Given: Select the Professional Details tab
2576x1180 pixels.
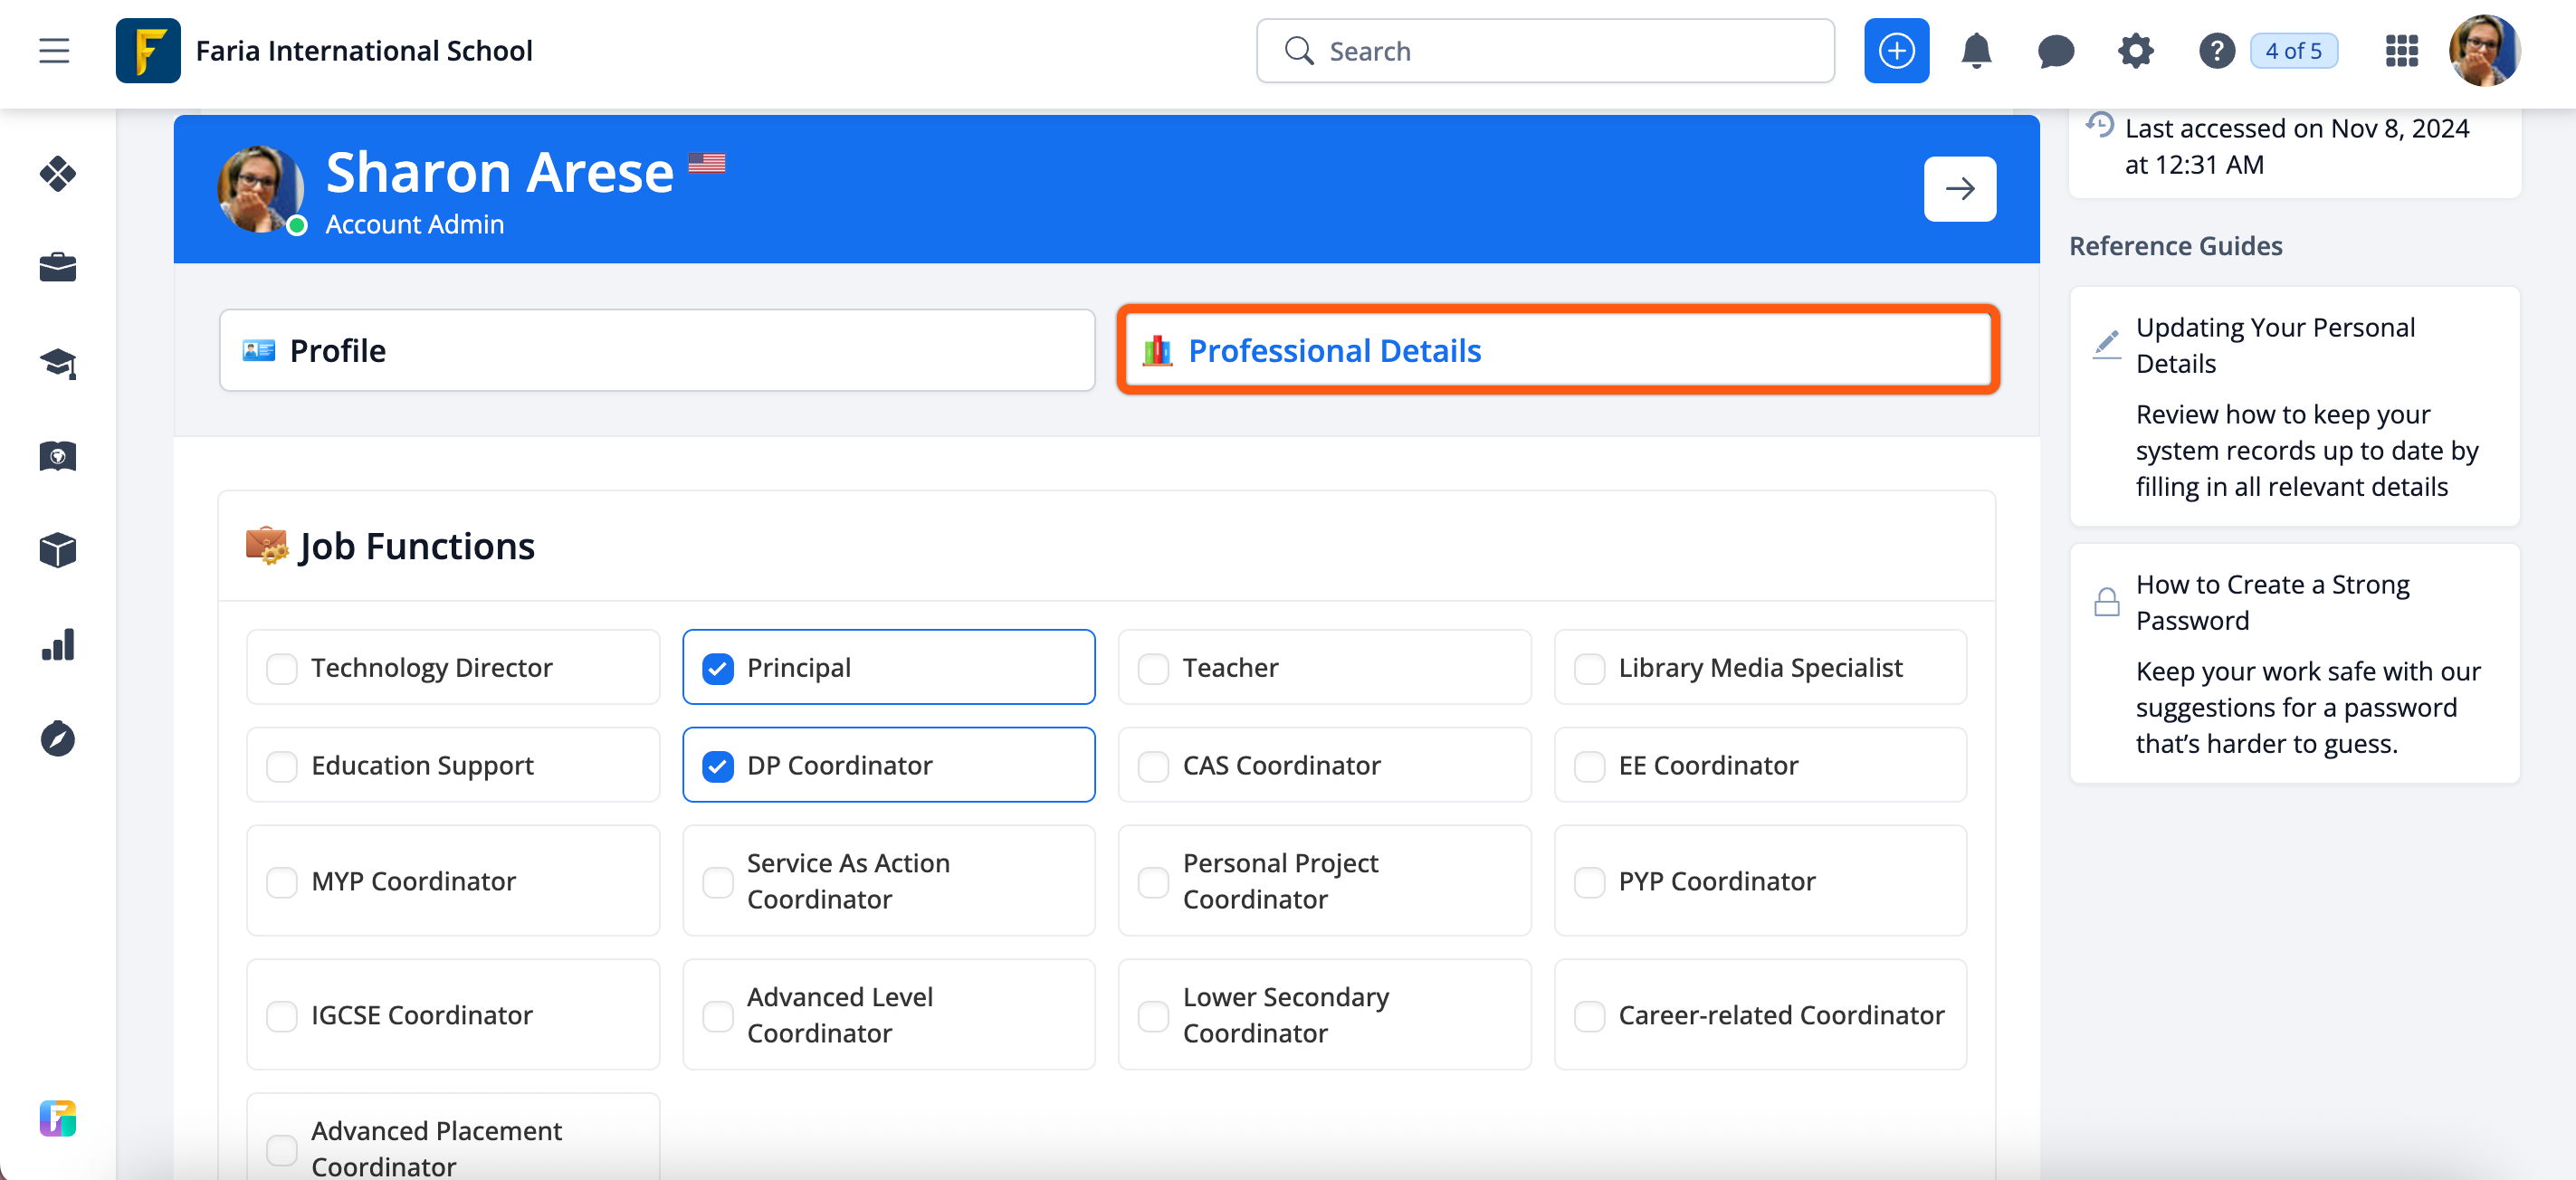Looking at the screenshot, I should pos(1557,351).
